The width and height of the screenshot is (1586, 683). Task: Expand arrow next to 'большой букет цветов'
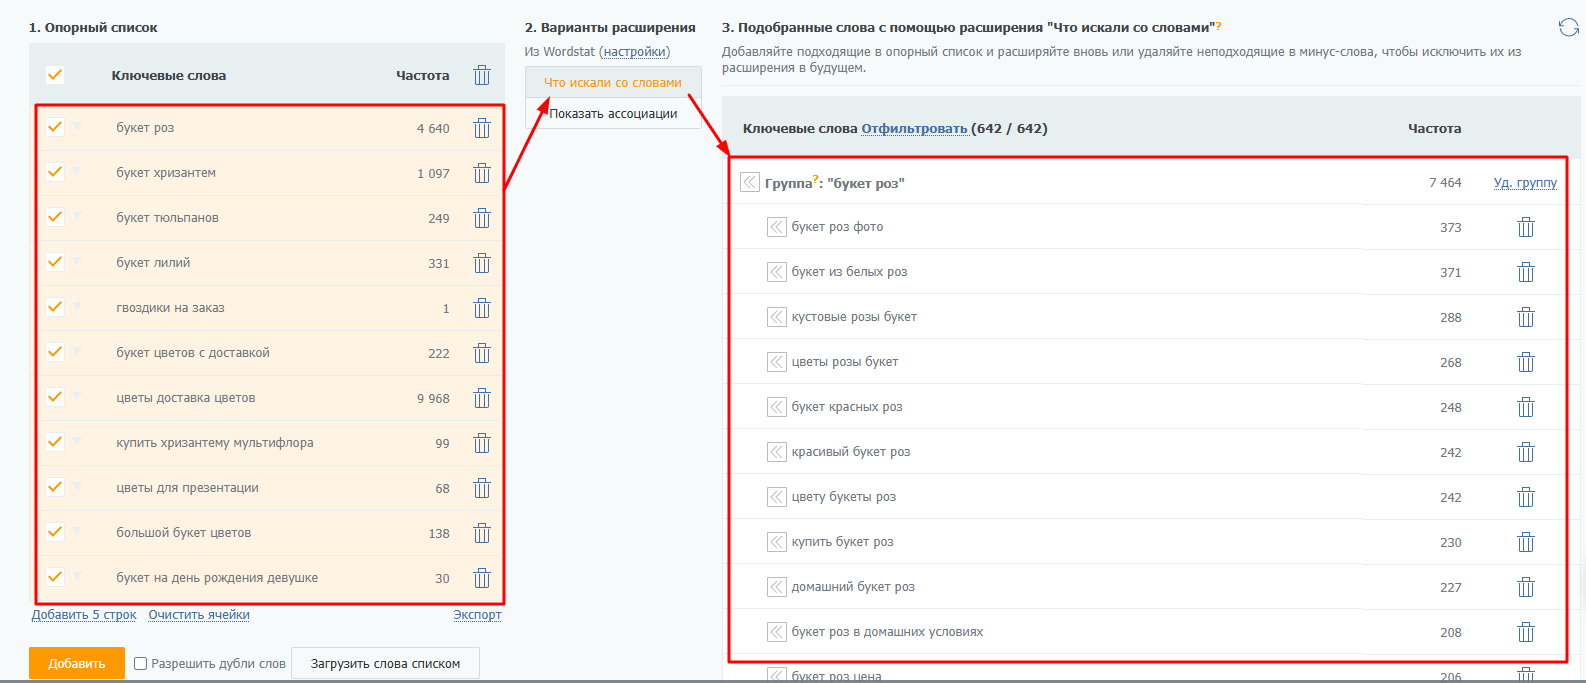click(x=78, y=531)
